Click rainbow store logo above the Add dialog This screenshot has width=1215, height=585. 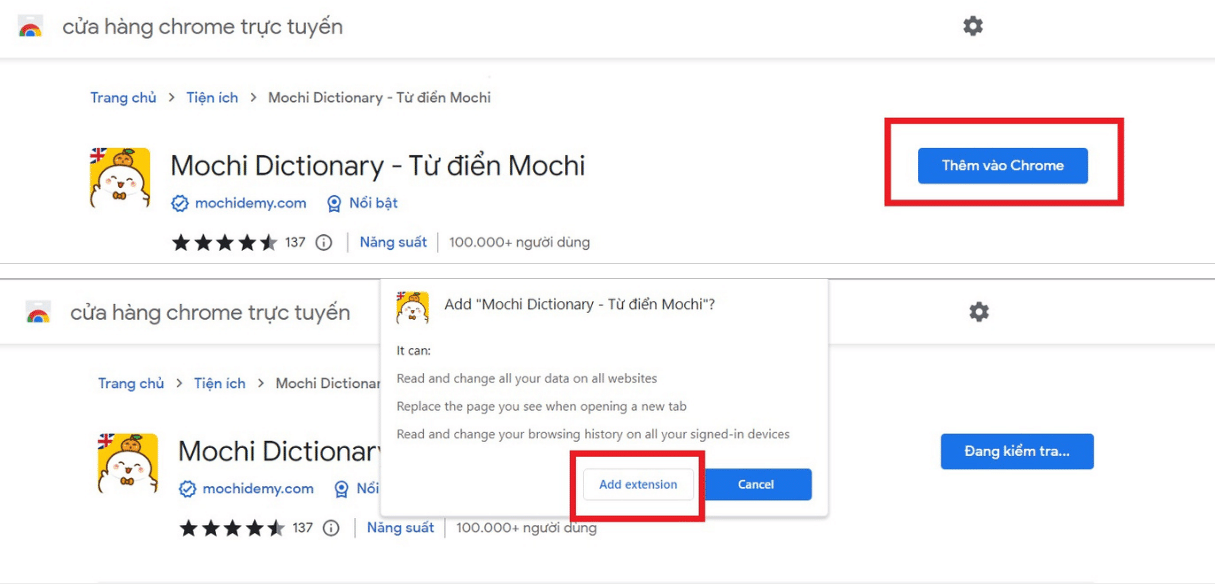[38, 313]
